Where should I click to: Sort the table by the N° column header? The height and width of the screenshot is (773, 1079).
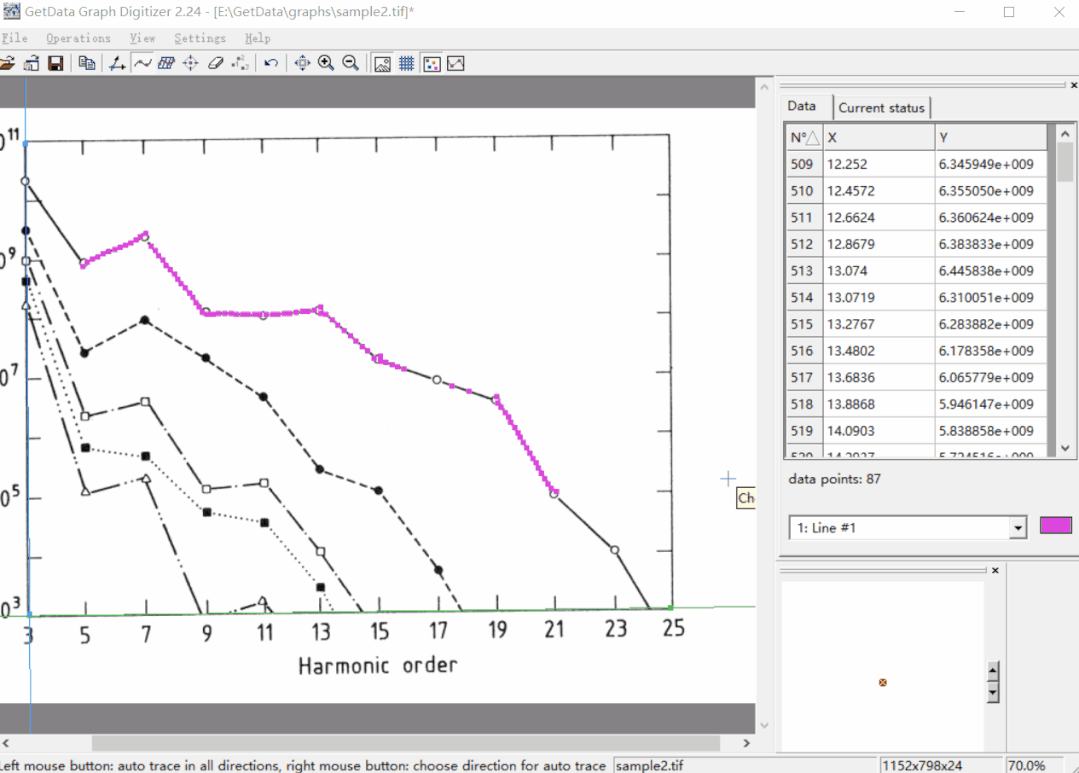click(804, 137)
